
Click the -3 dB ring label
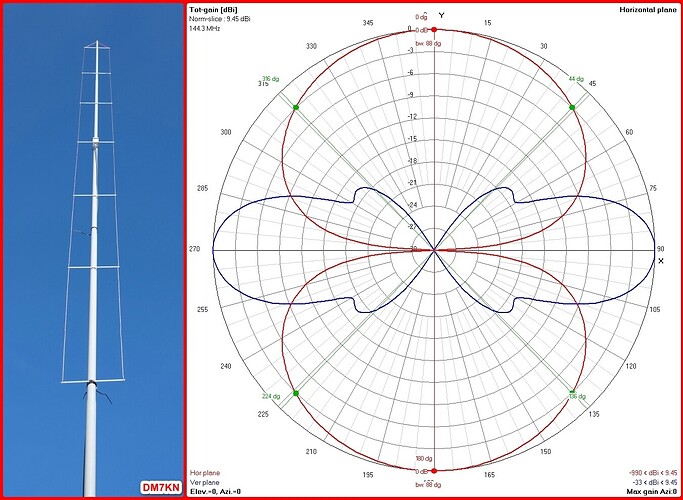coord(410,51)
